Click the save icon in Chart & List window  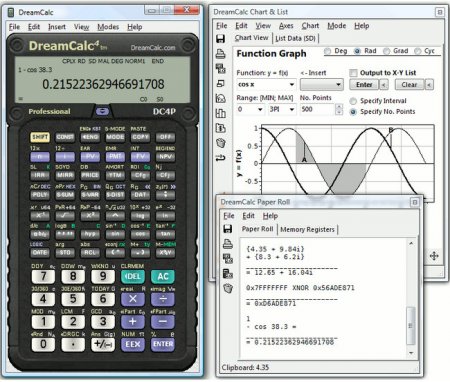pos(220,39)
